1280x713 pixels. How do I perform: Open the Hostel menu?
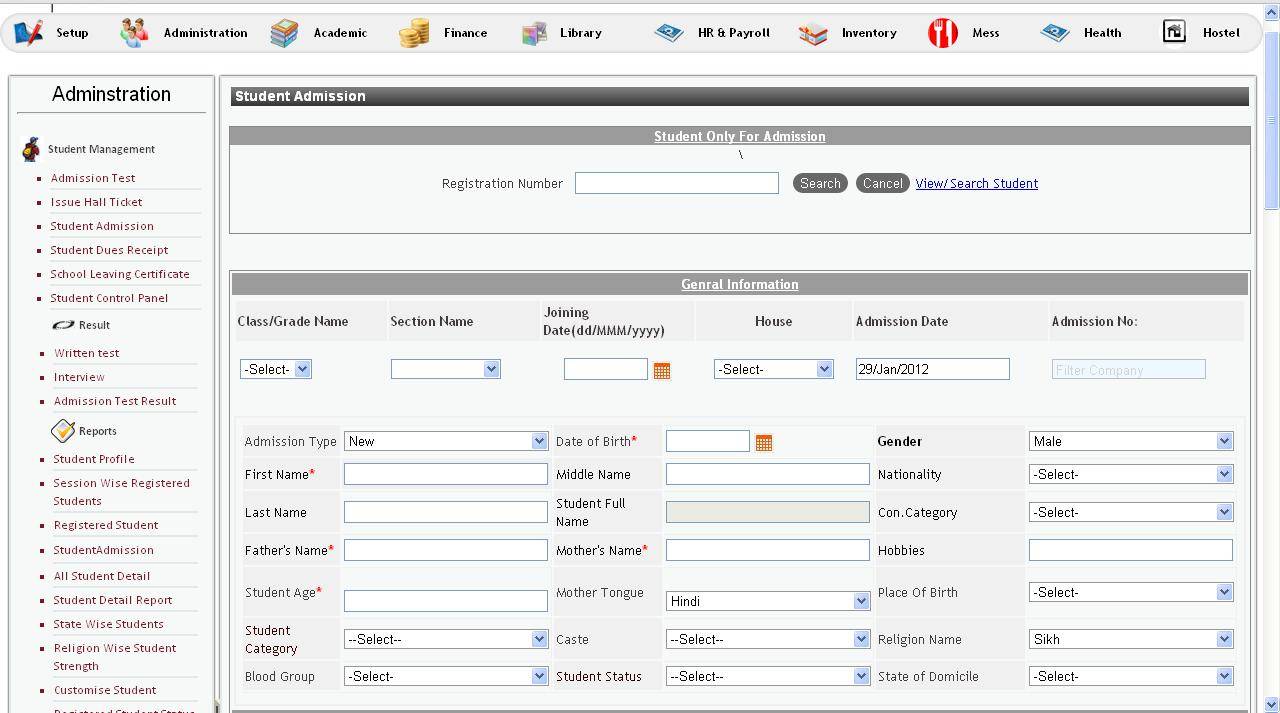pos(1221,33)
